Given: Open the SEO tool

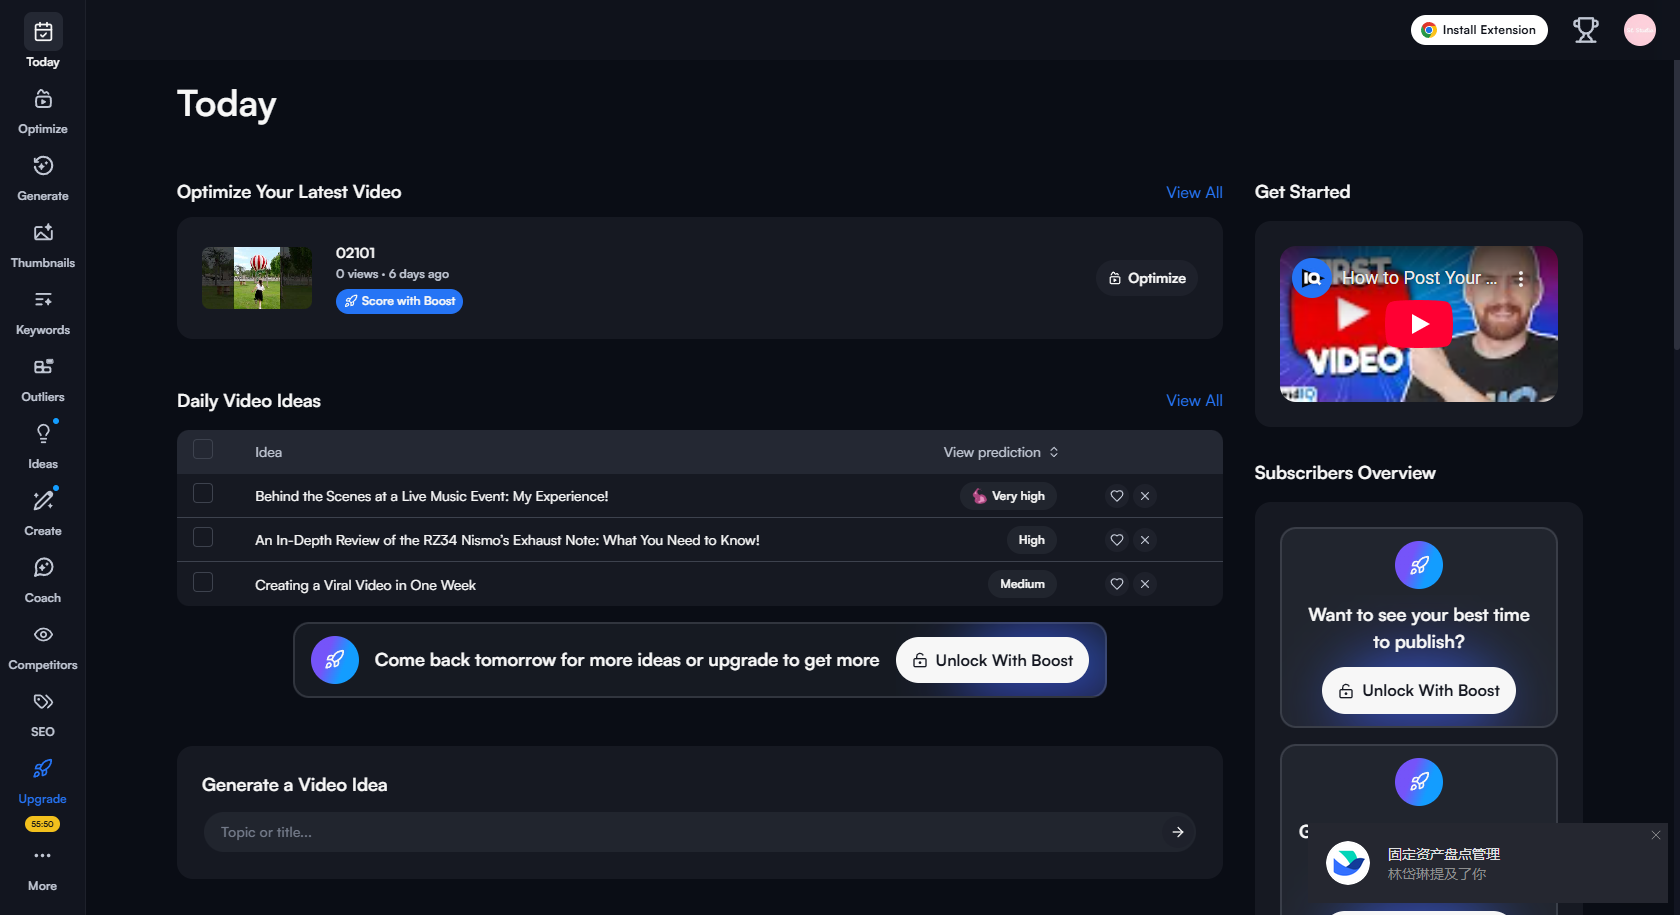Looking at the screenshot, I should point(43,714).
